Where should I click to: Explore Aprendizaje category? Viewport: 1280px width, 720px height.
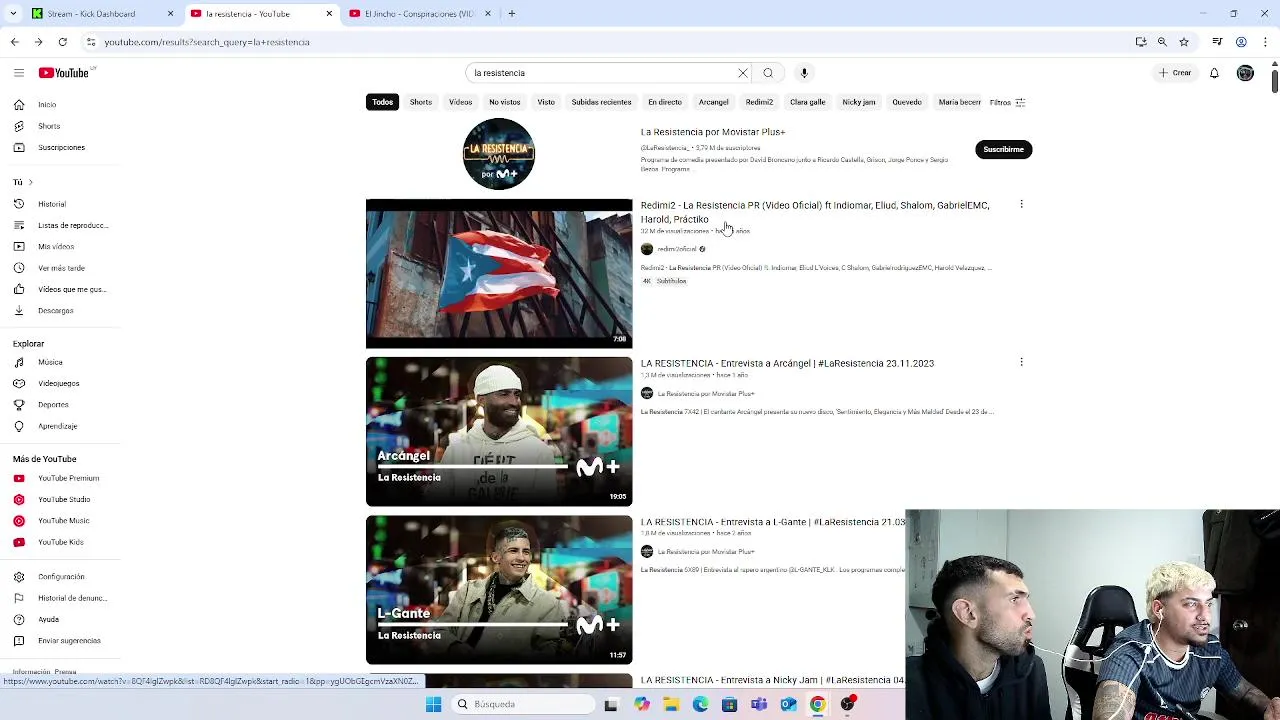tap(57, 426)
